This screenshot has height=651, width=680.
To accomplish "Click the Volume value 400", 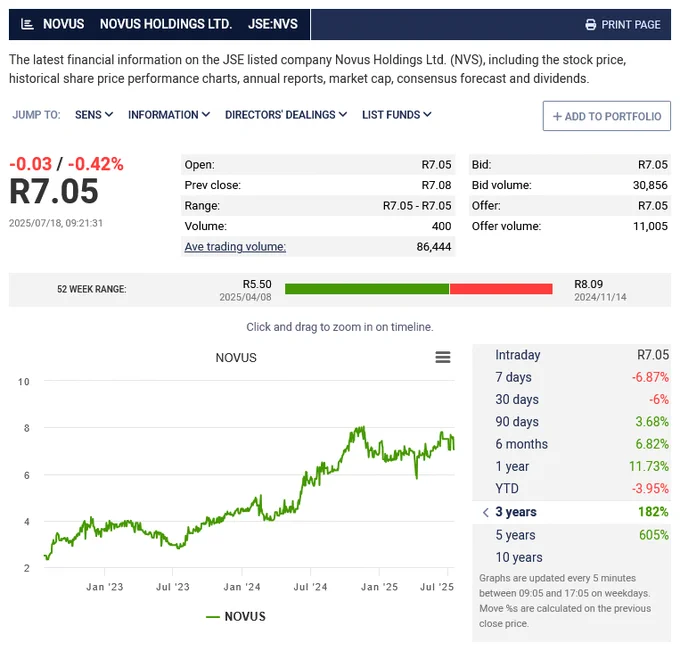I will pyautogui.click(x=441, y=226).
